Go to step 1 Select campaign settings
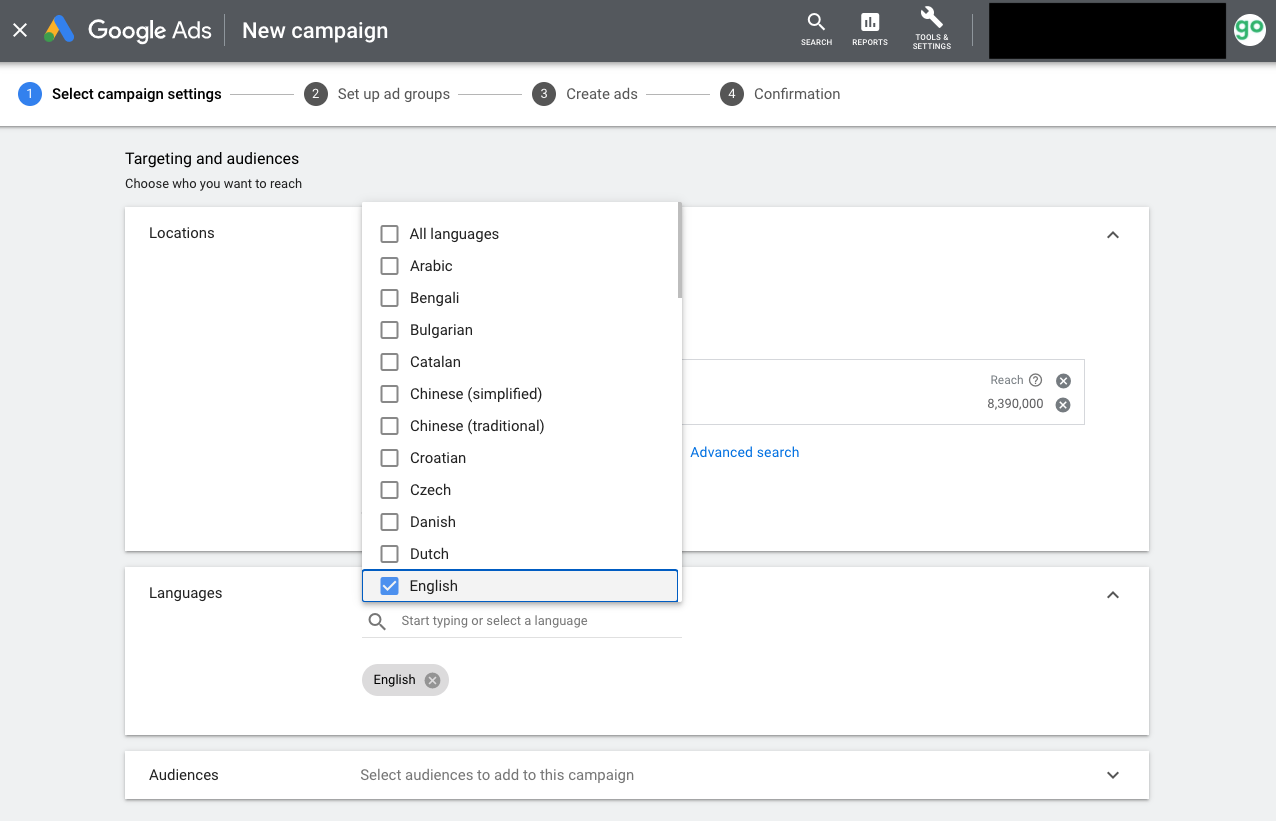 click(x=120, y=94)
